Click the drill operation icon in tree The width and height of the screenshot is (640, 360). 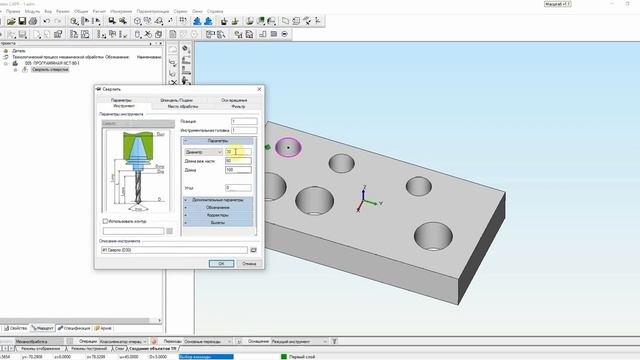[24, 69]
